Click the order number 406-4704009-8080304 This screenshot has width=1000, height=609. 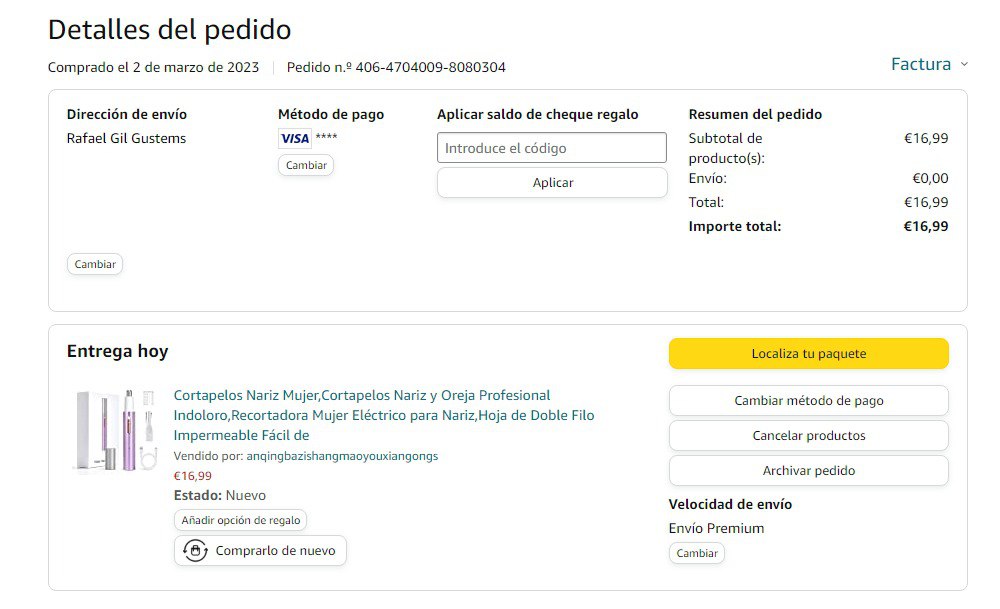(430, 68)
